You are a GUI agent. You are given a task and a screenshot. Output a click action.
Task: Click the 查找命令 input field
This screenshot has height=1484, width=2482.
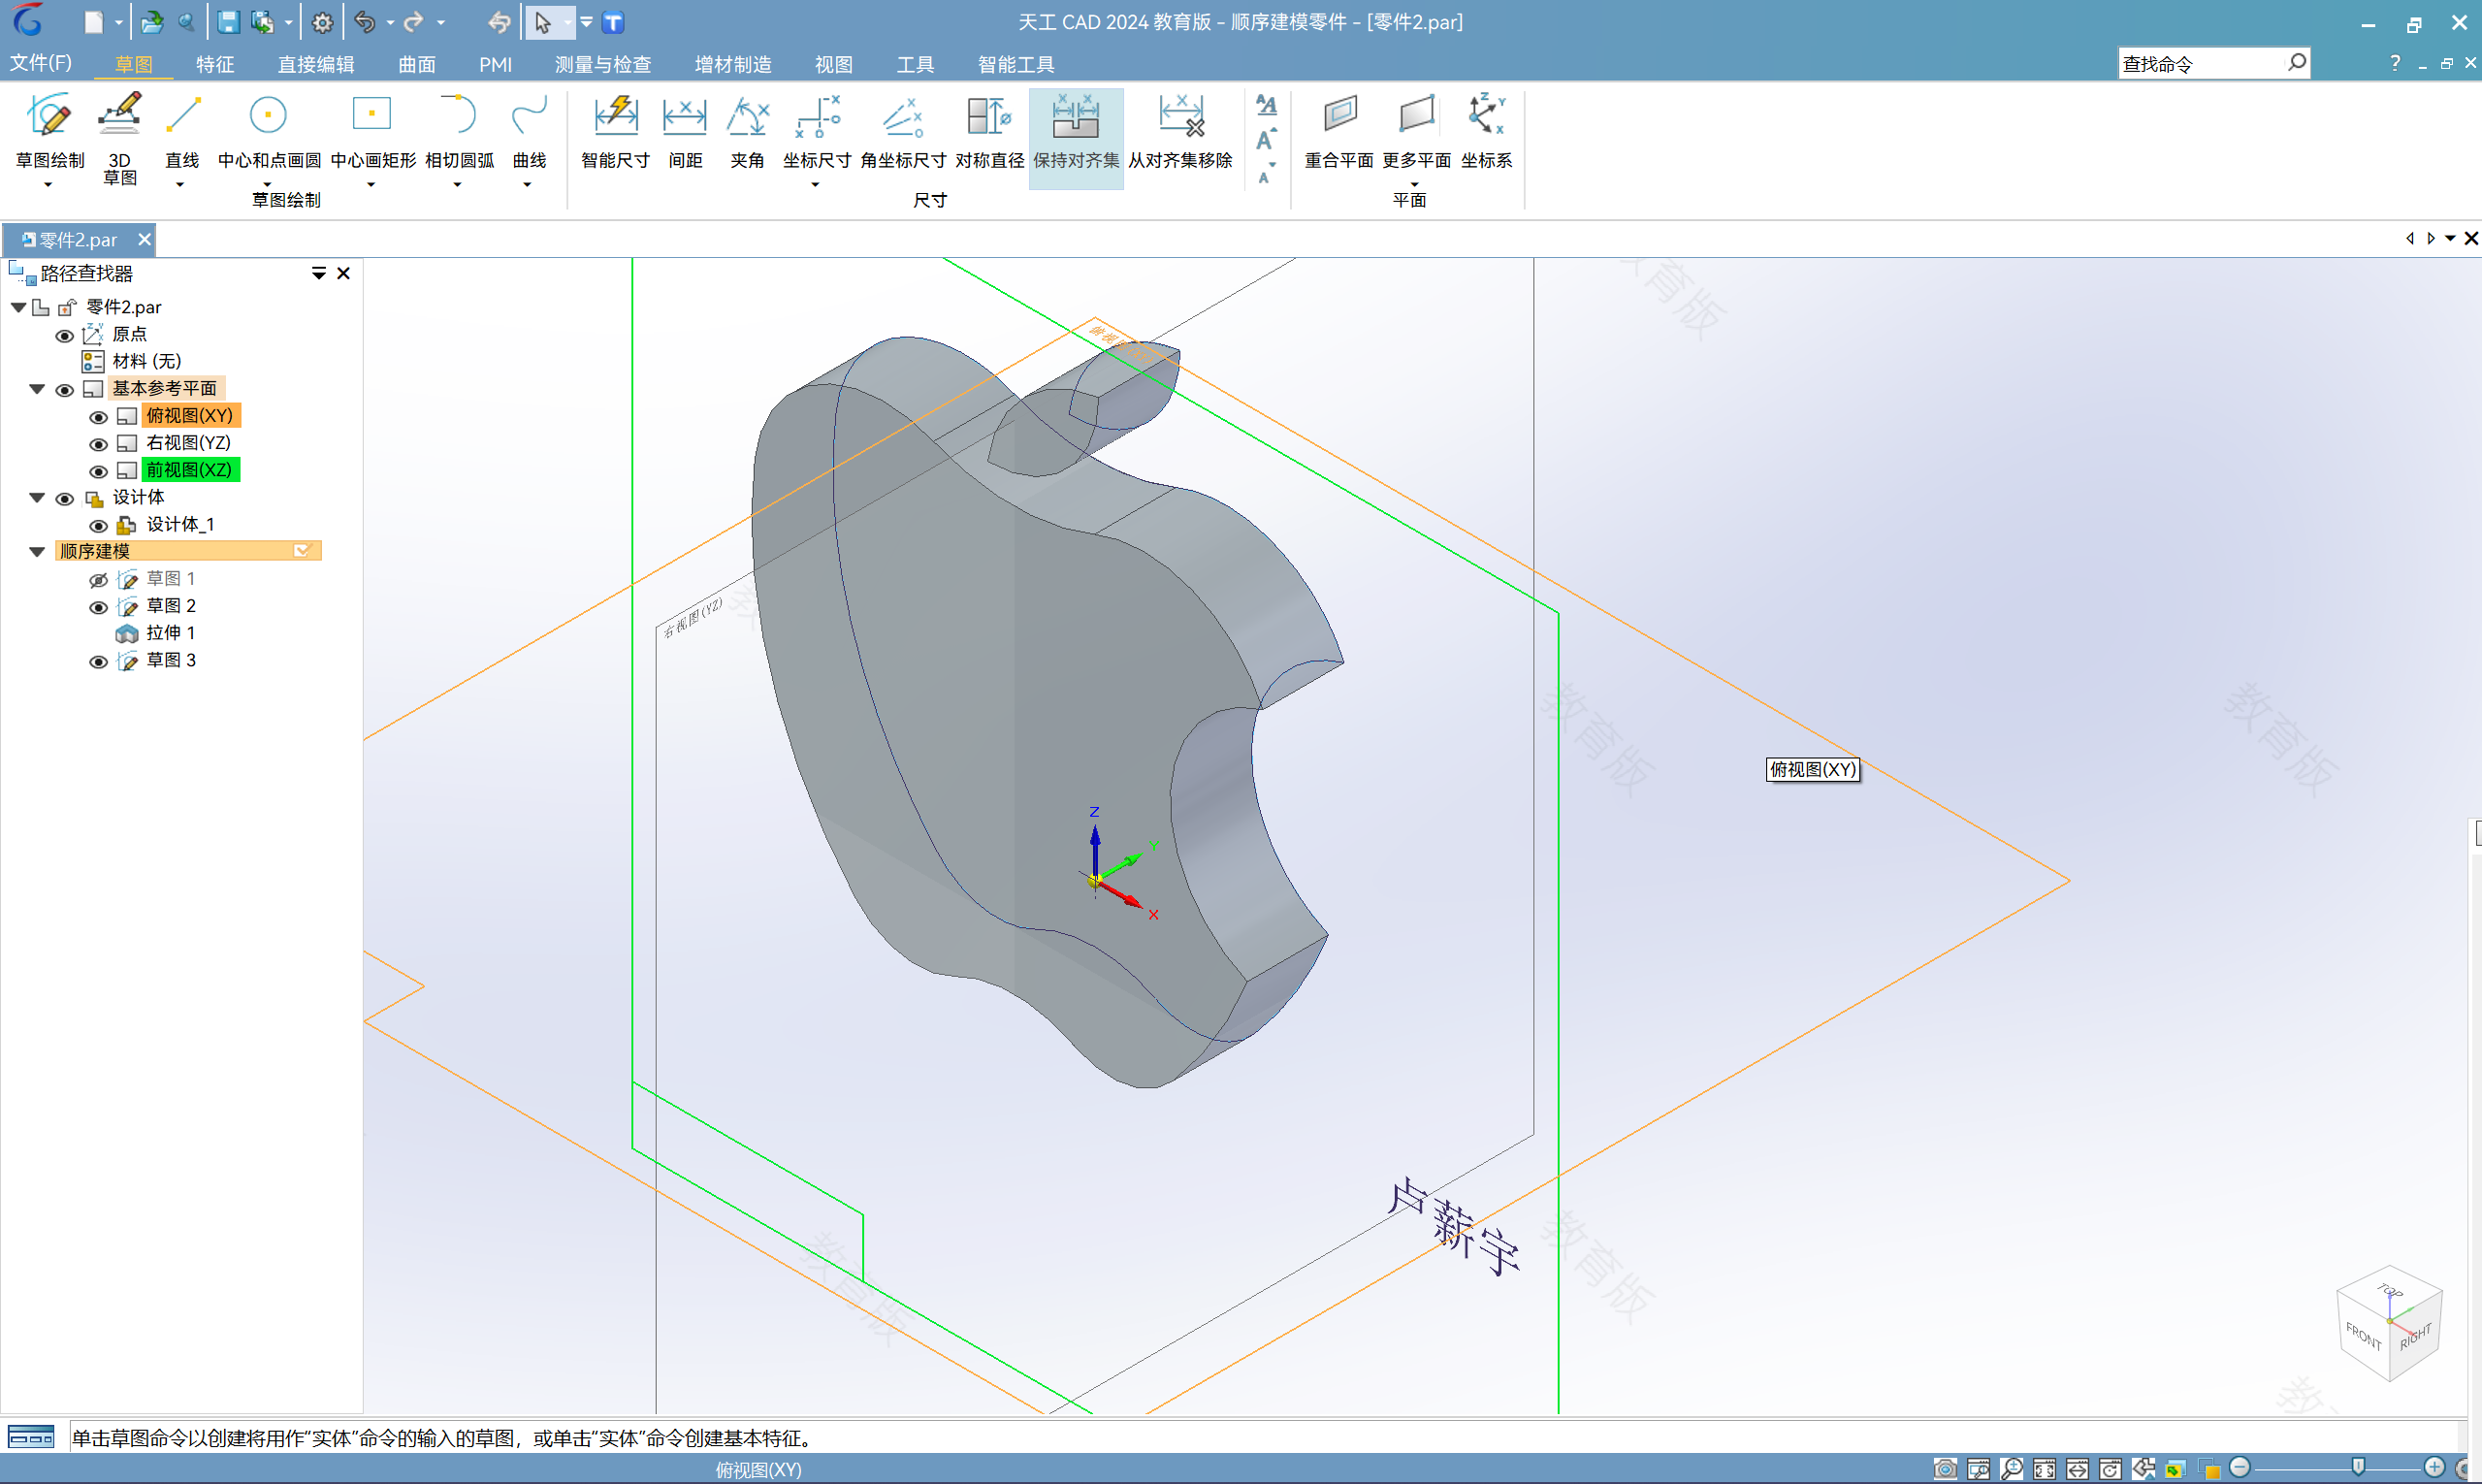pyautogui.click(x=2201, y=64)
